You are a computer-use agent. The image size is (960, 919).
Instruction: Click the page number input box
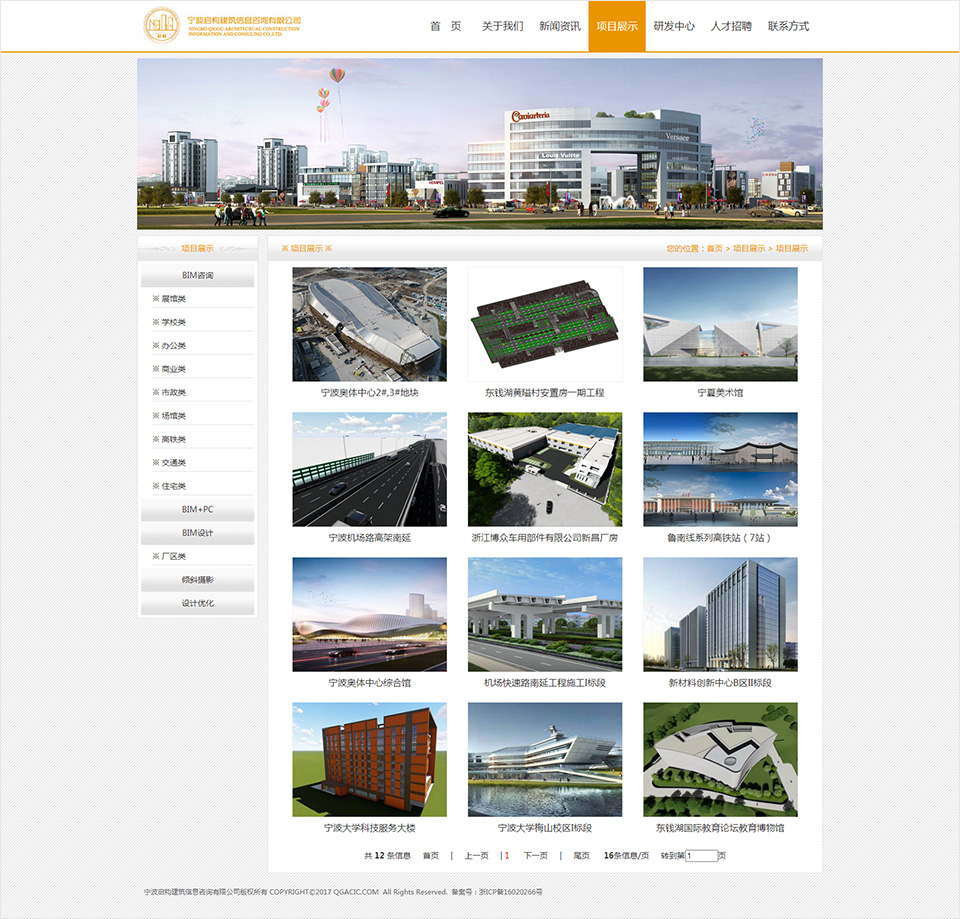tap(700, 855)
